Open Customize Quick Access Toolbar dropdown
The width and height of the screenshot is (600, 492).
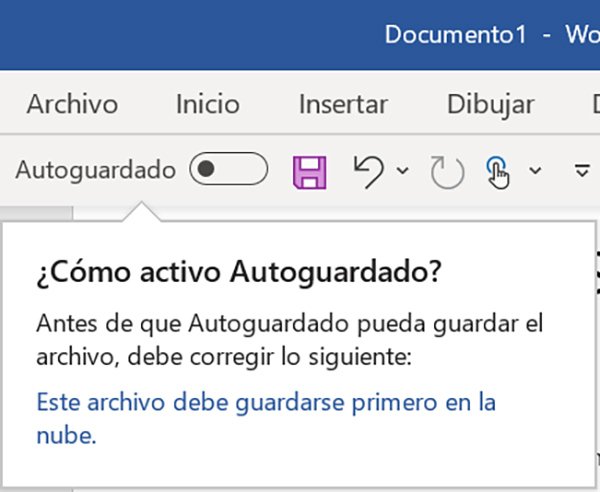(582, 170)
